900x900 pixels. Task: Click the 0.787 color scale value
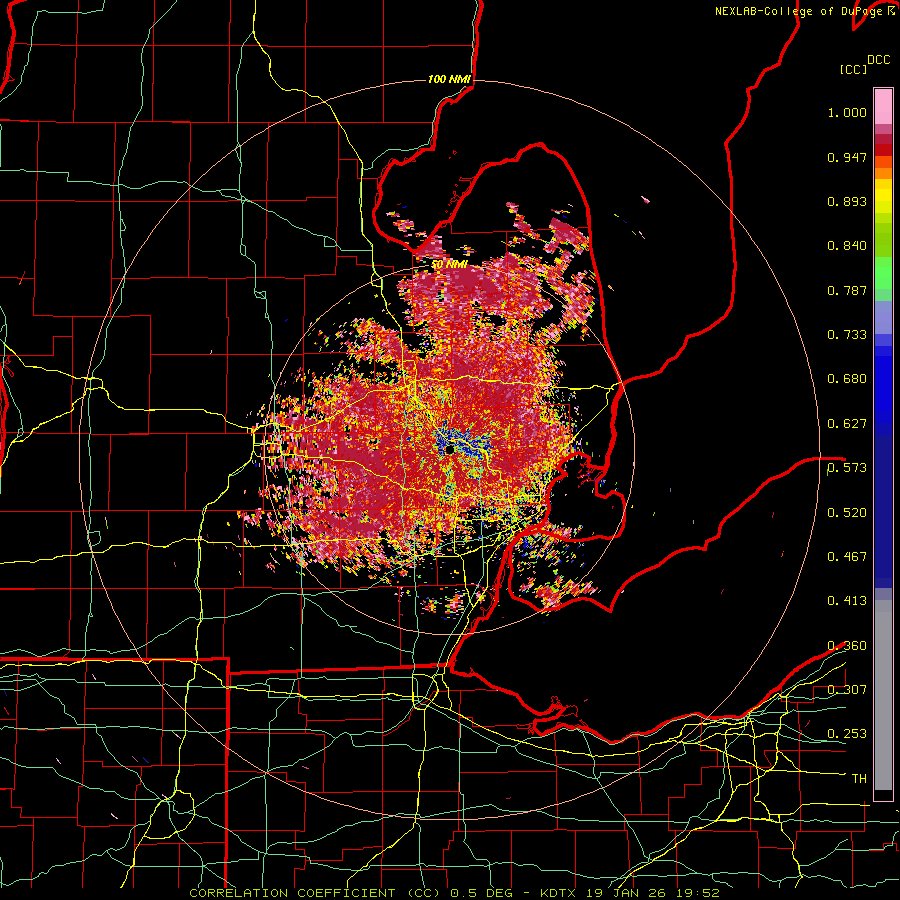click(x=847, y=290)
